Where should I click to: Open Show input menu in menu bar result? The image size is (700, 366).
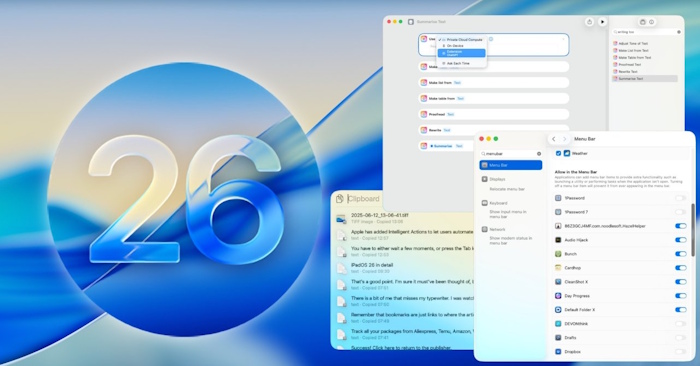pos(508,214)
